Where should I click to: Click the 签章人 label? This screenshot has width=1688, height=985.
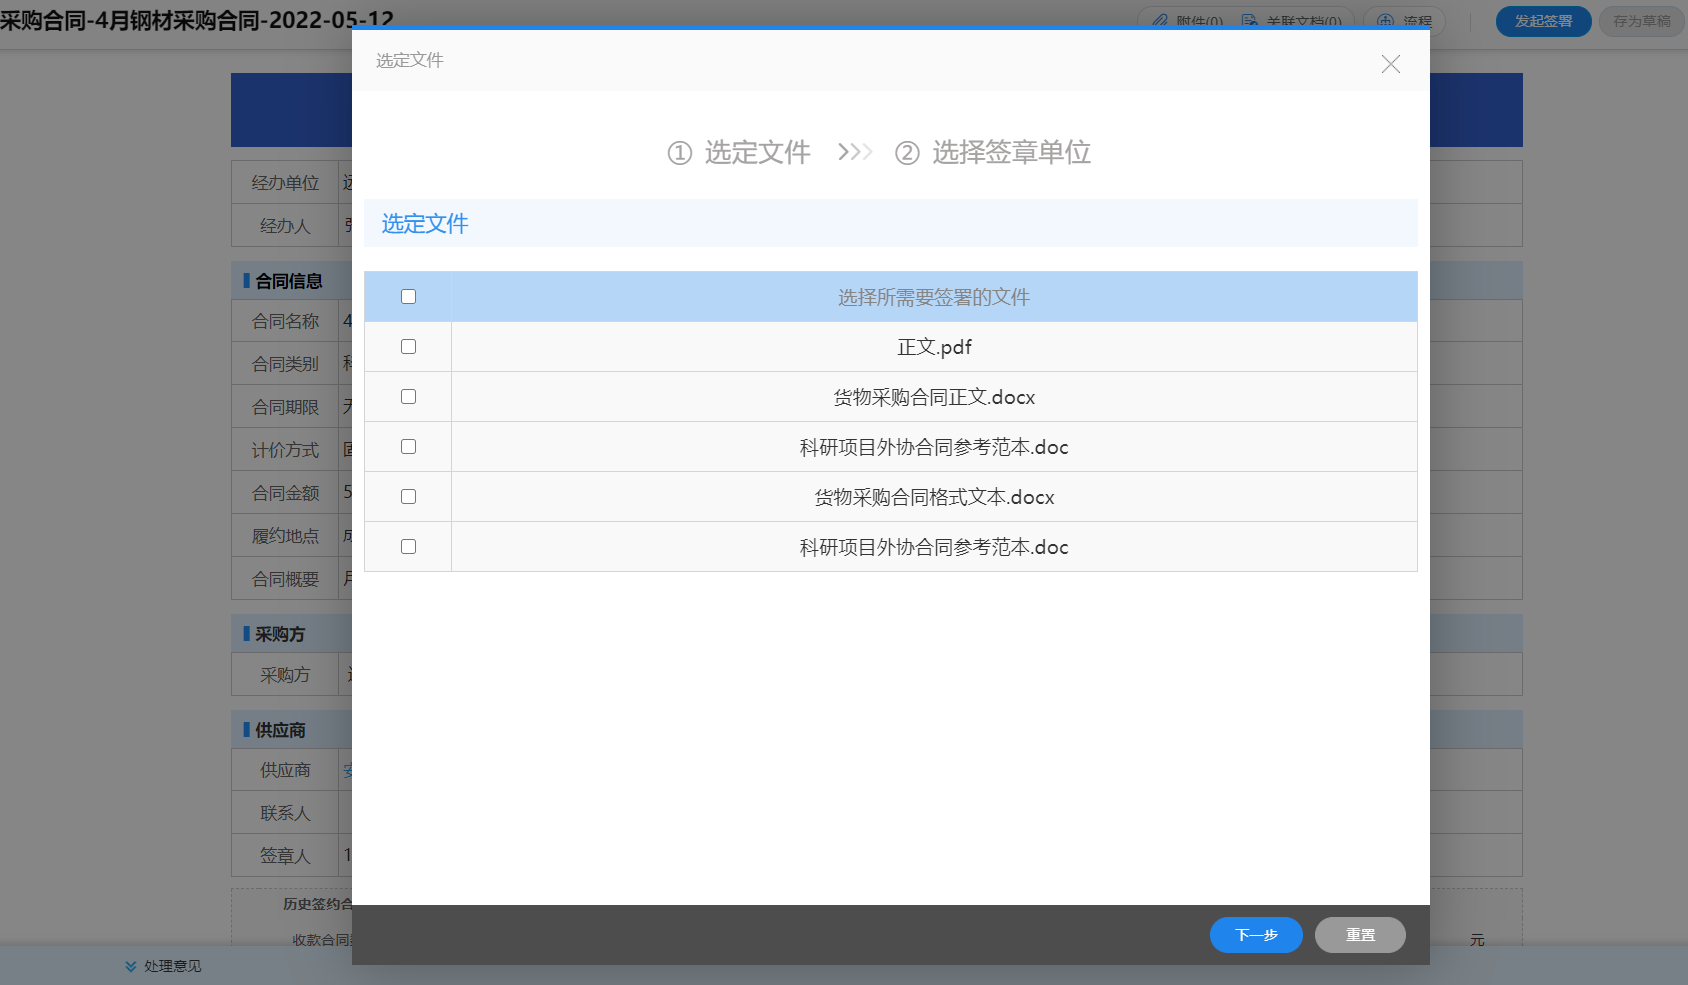(285, 856)
